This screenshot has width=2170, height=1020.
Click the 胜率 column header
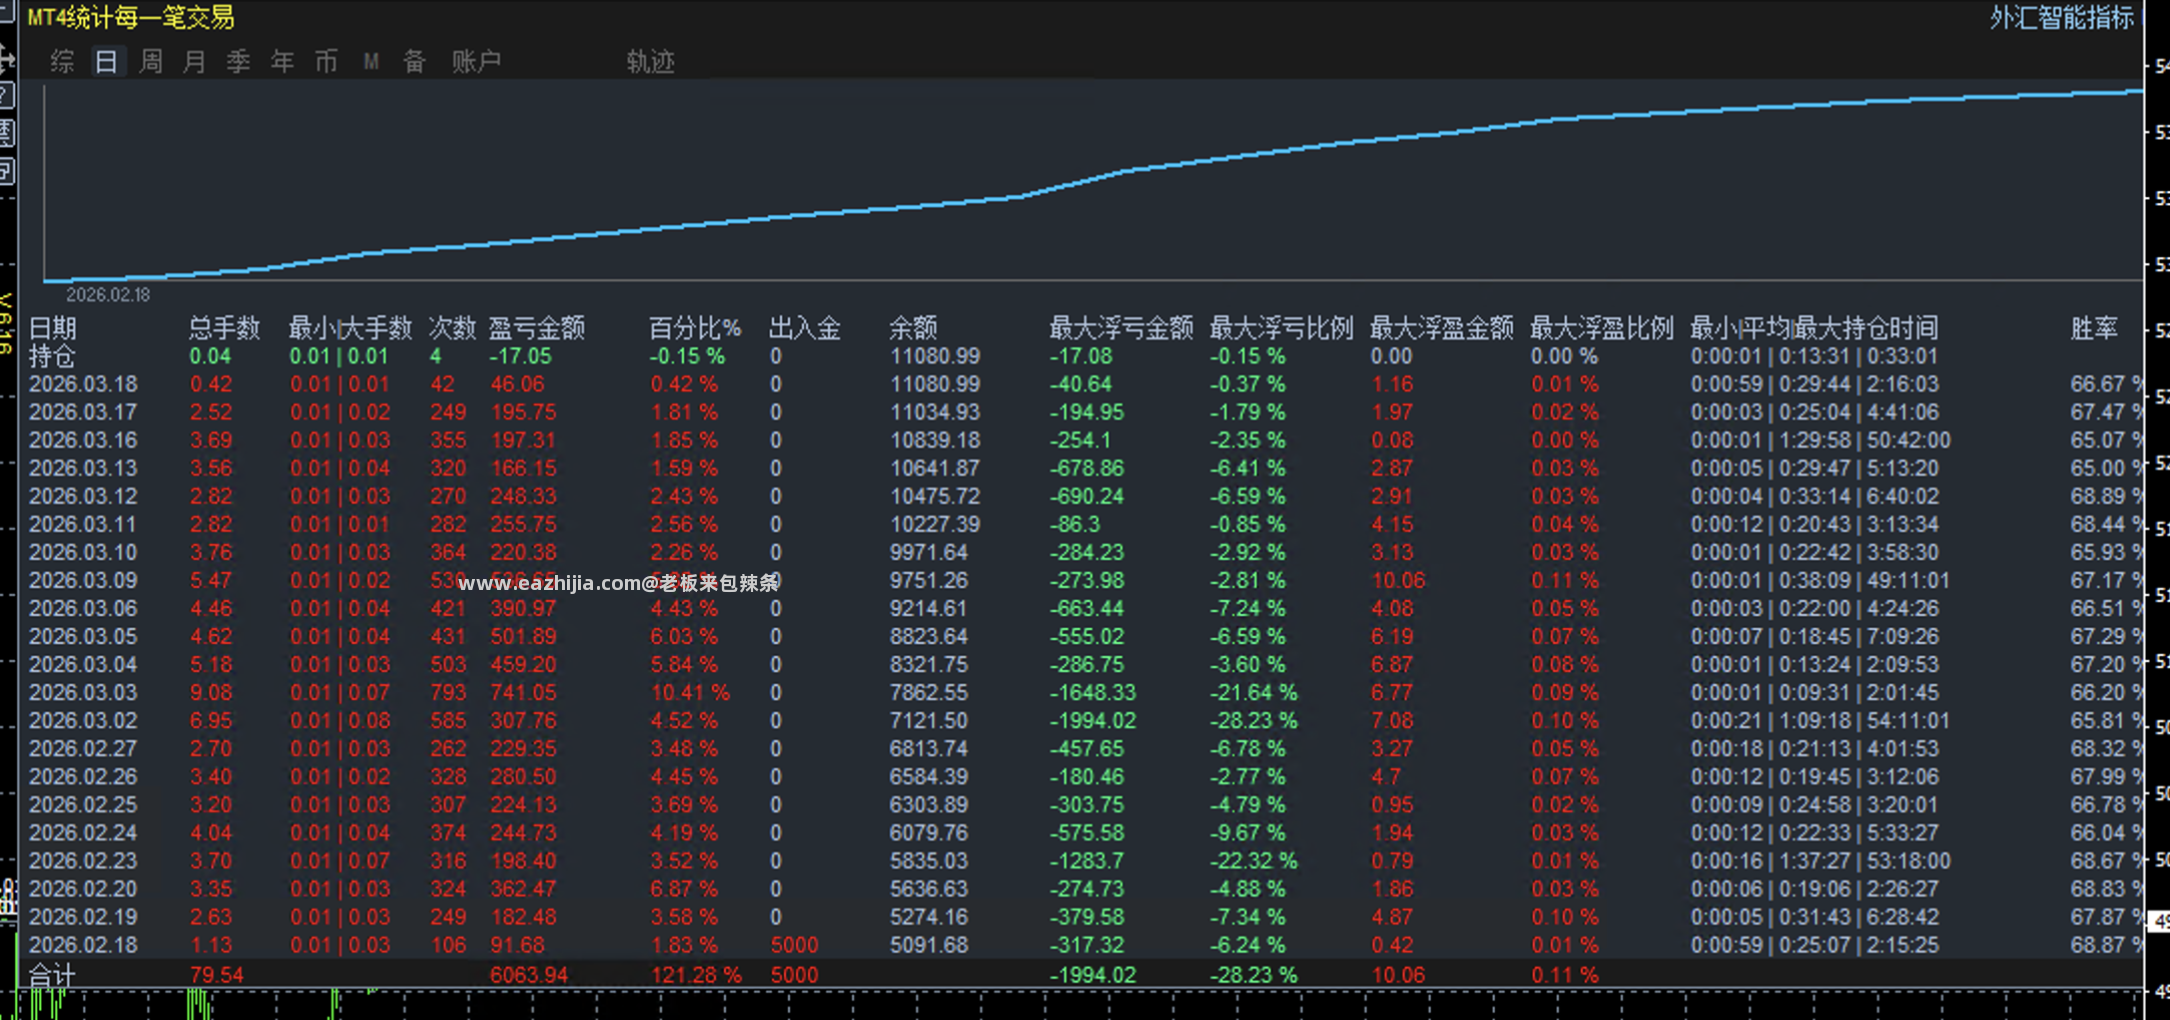(2094, 328)
